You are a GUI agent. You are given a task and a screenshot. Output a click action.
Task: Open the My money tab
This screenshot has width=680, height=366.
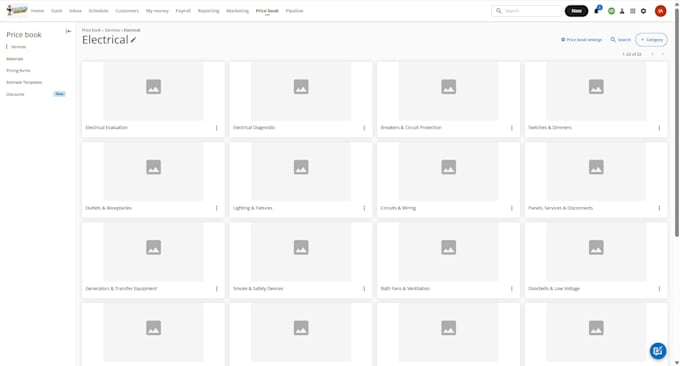pos(157,11)
